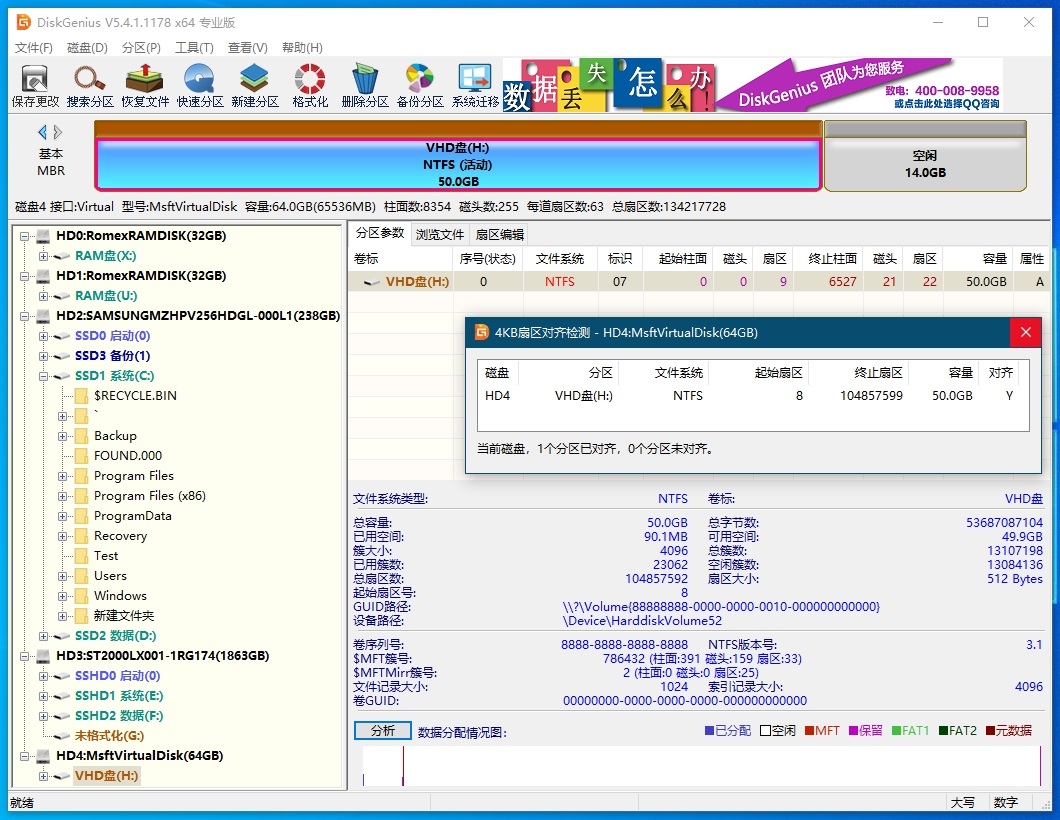Expand the Windows folder node
Viewport: 1060px width, 820px height.
point(62,596)
